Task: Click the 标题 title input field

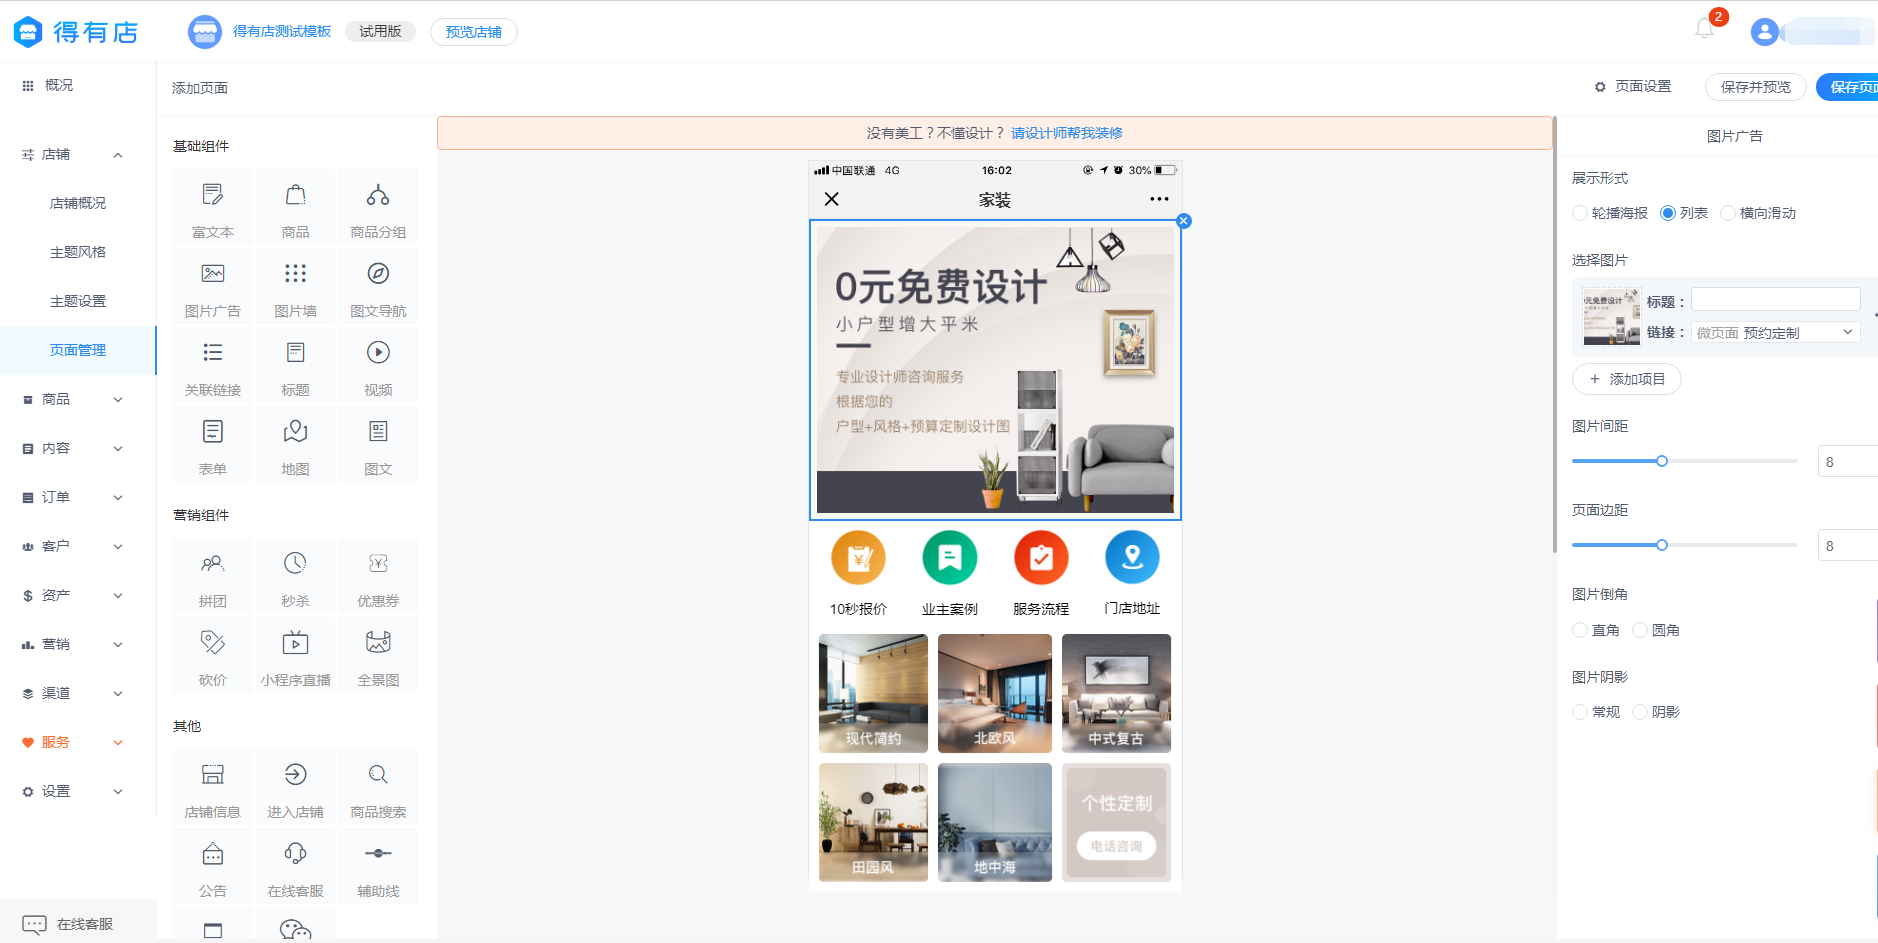Action: [x=1775, y=299]
